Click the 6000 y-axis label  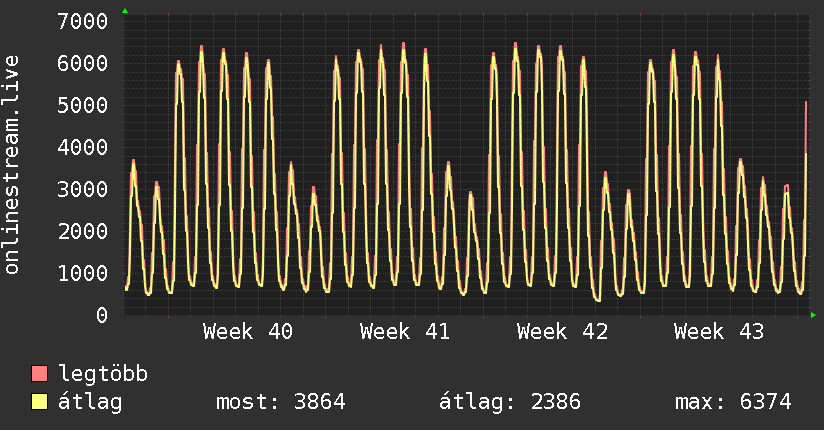(83, 64)
